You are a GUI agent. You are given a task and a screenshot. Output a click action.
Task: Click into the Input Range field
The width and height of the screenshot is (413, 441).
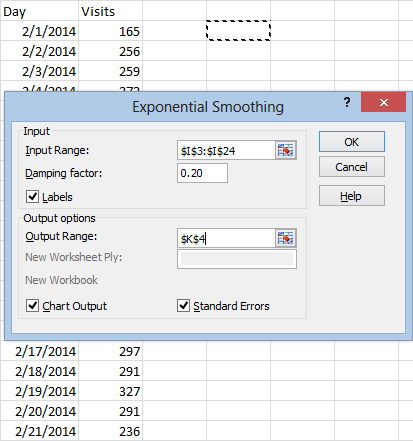(226, 150)
